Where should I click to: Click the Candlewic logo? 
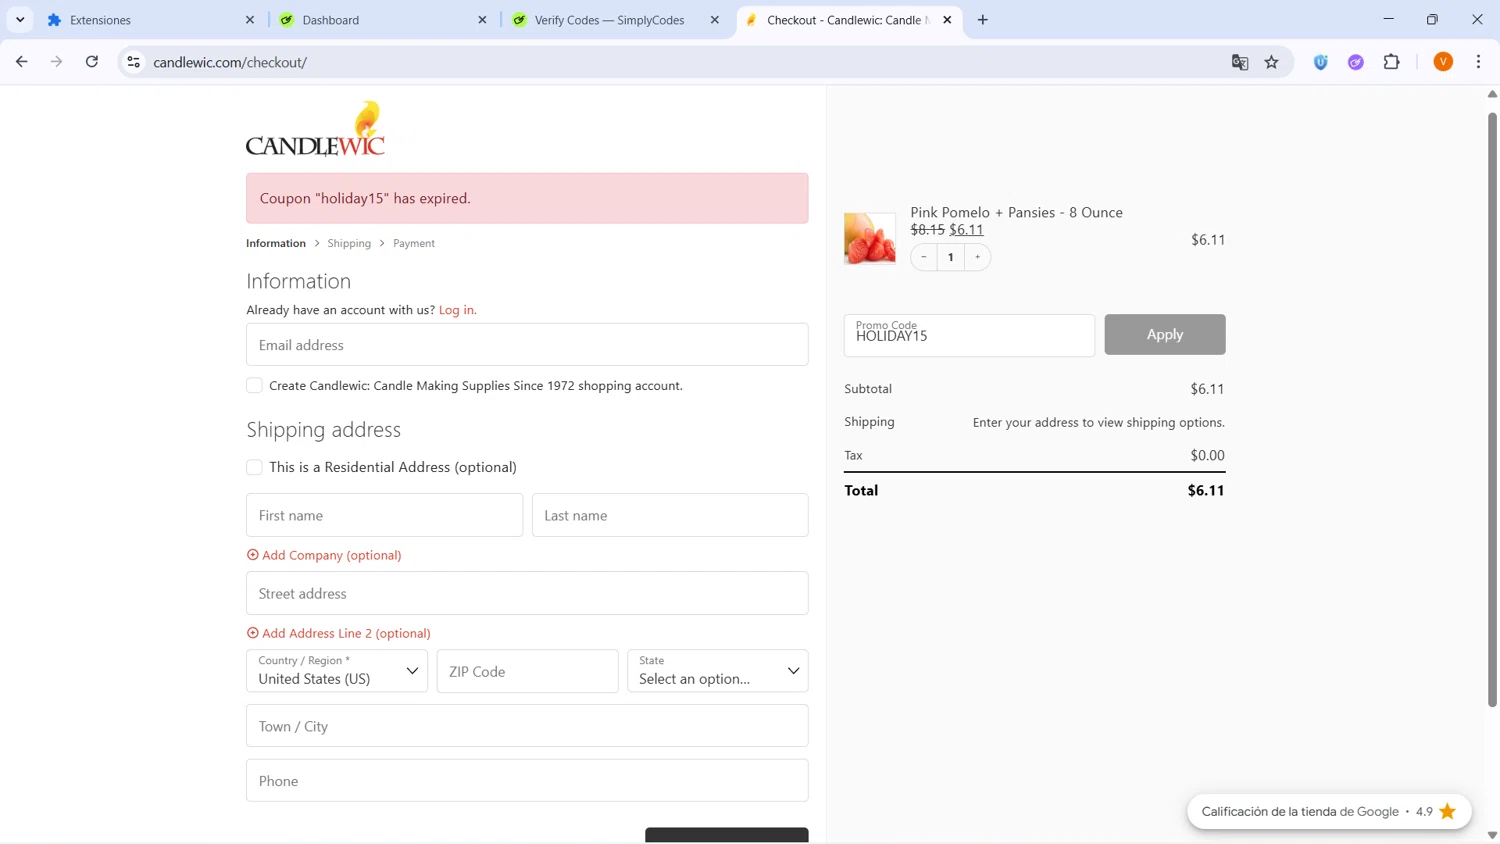click(315, 129)
